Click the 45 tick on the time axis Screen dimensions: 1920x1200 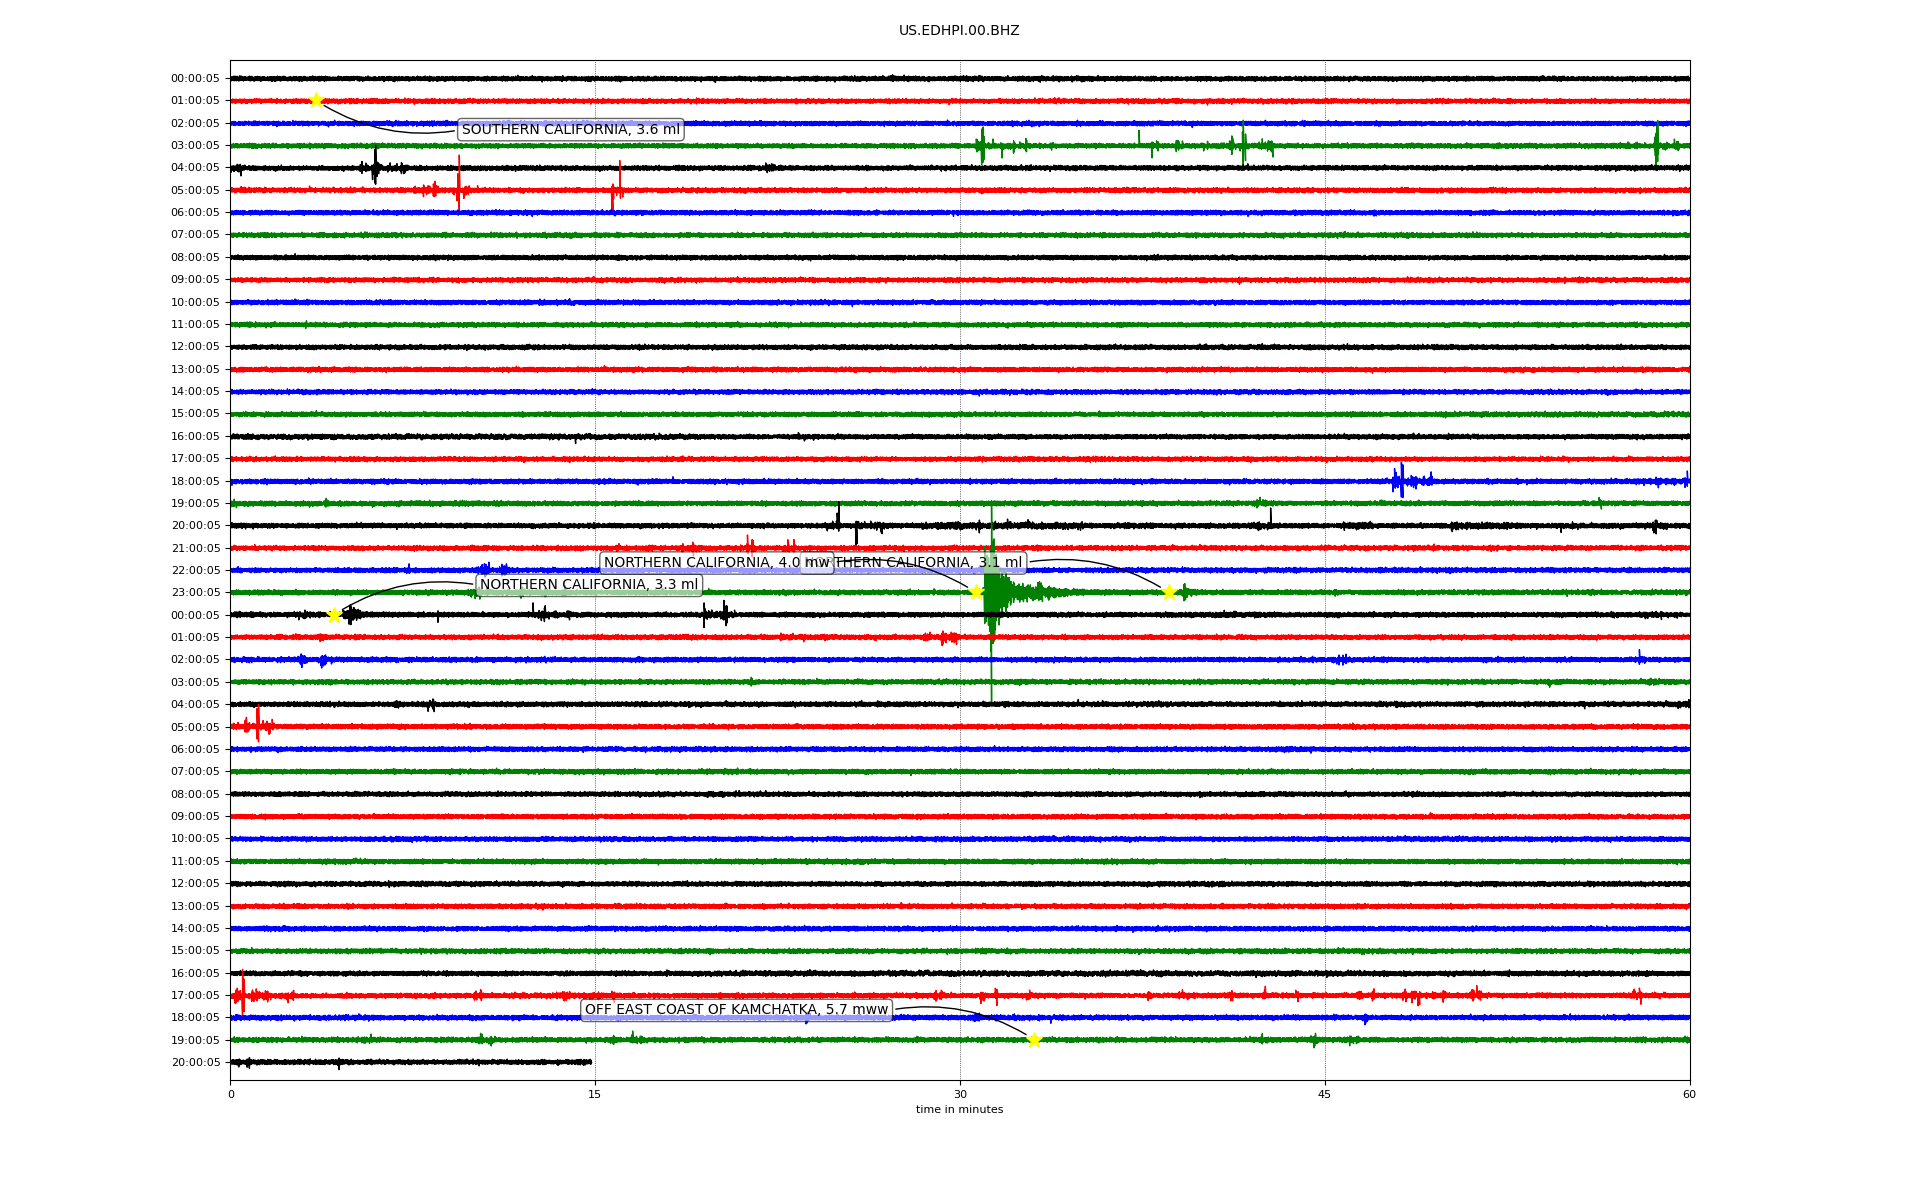[x=1325, y=1094]
